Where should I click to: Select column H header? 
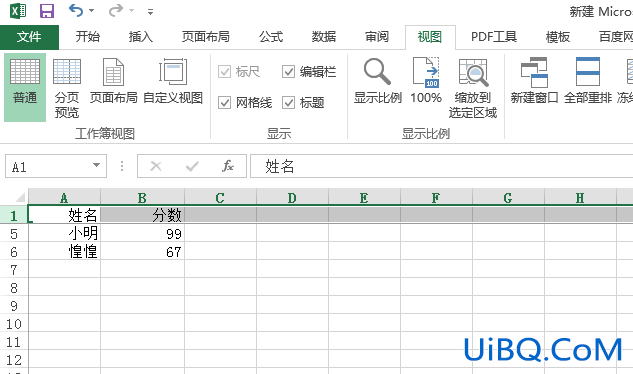pos(580,198)
